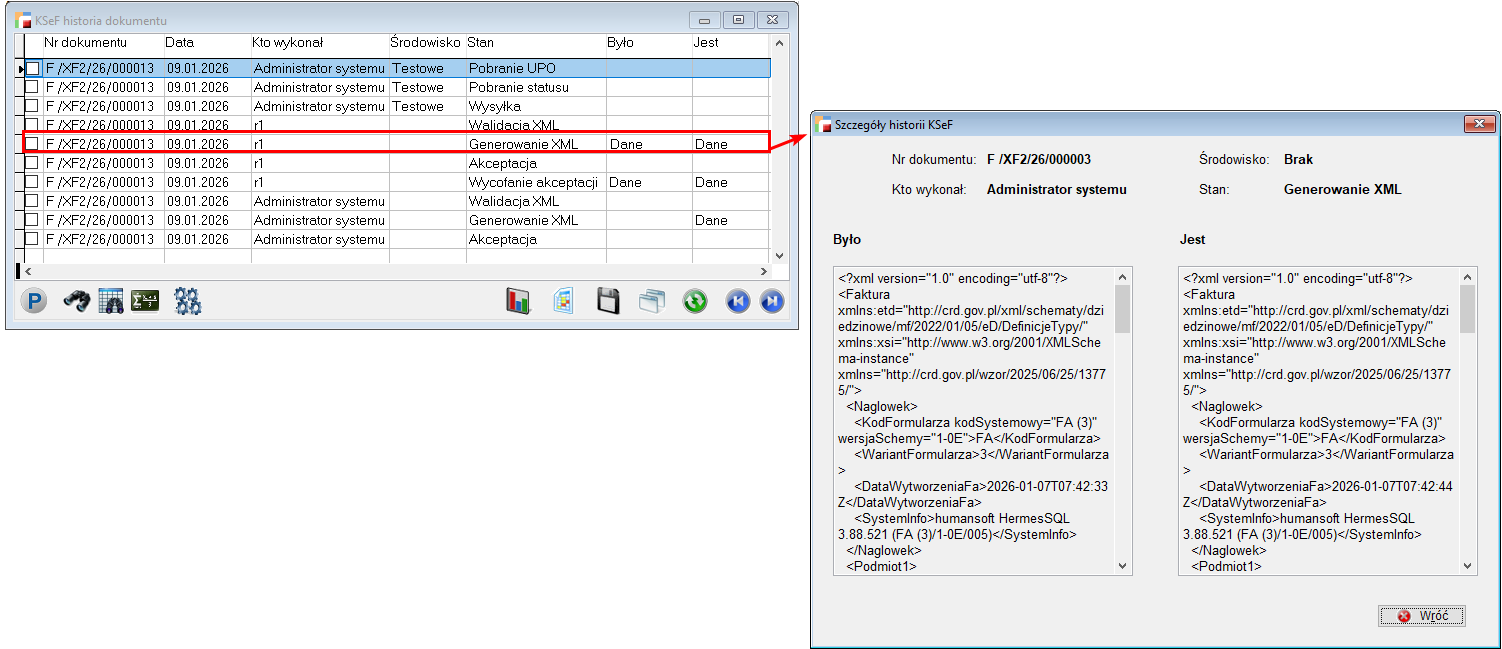Open the sum formula calculator icon

(146, 302)
